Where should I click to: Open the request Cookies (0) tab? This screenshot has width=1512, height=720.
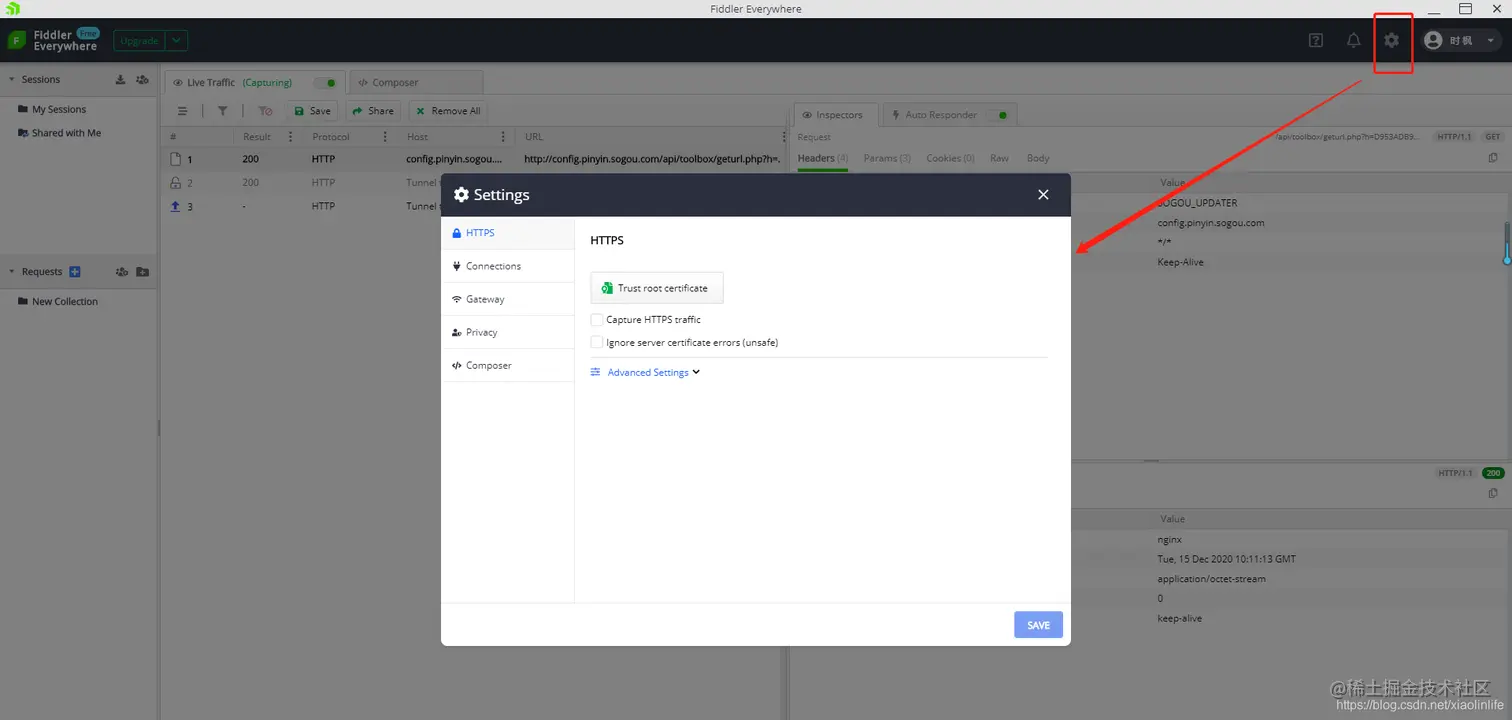tap(950, 158)
